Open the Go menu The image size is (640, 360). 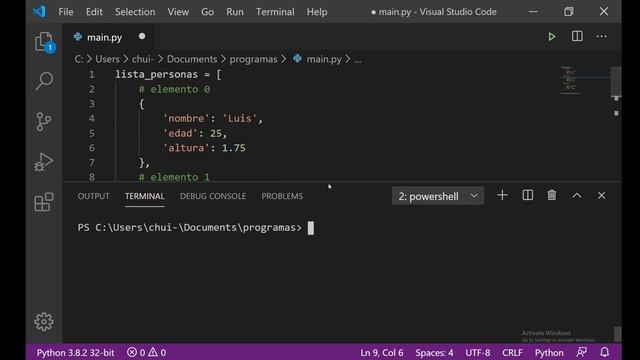click(x=207, y=12)
